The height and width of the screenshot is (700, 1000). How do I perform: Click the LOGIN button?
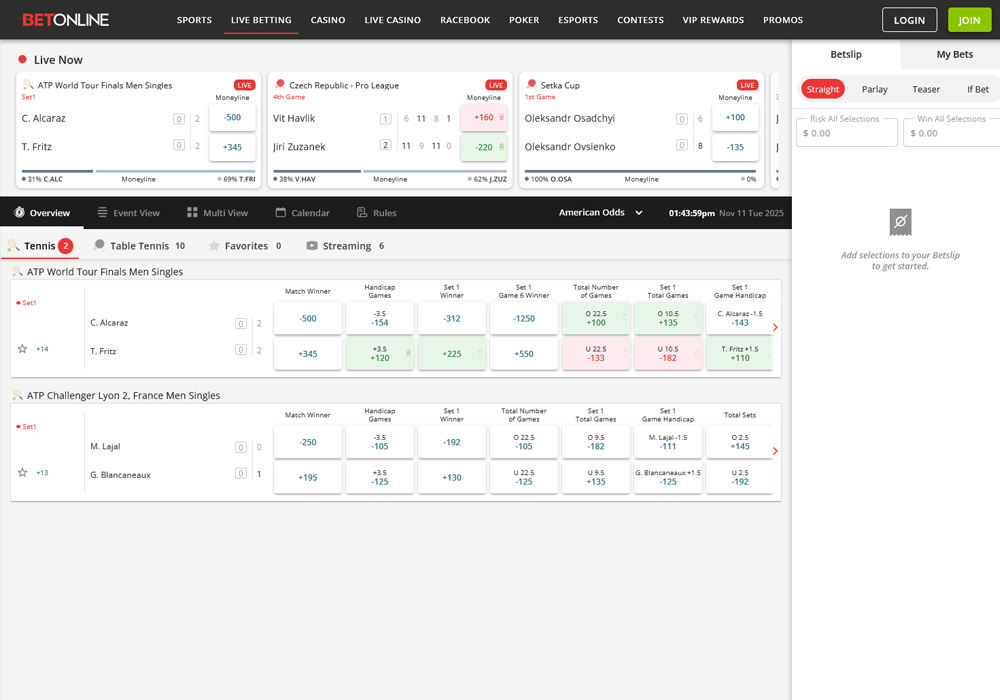pyautogui.click(x=909, y=19)
